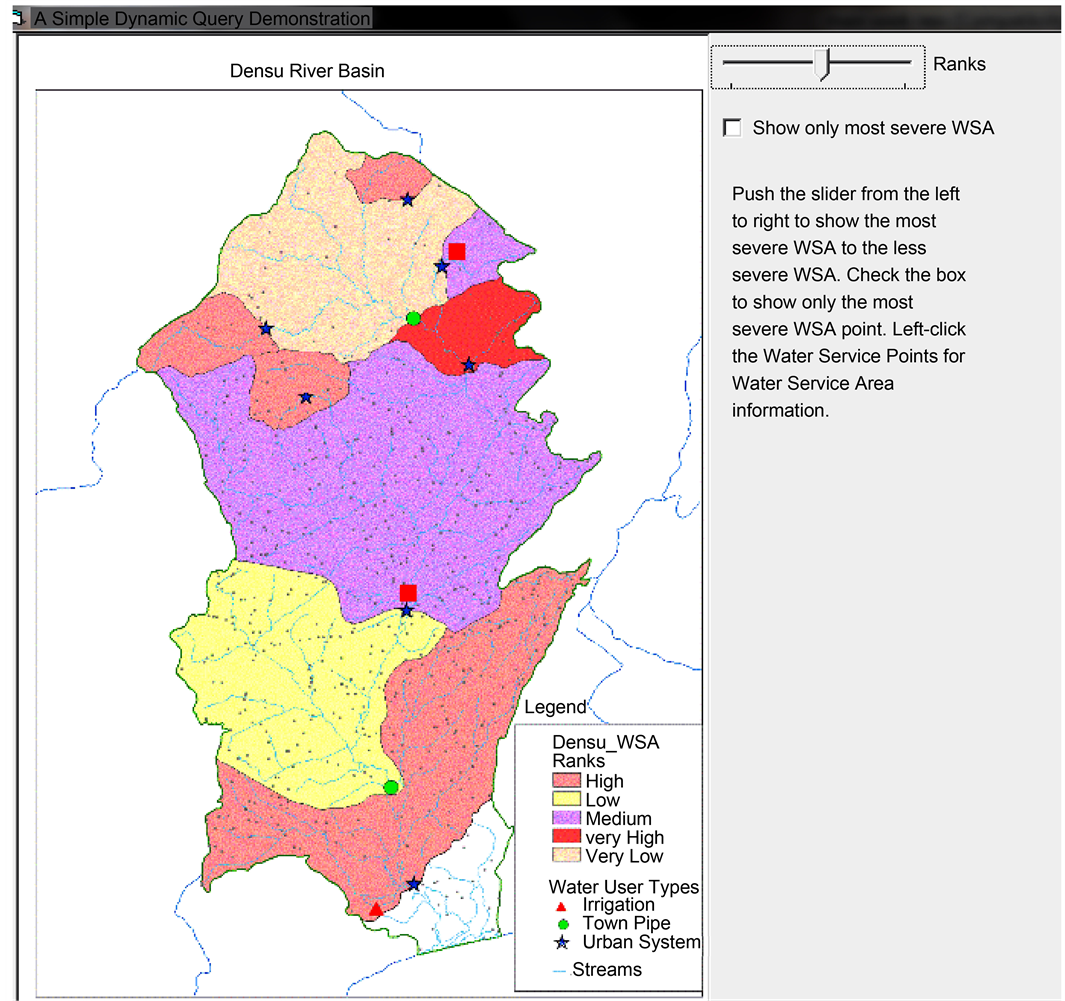The image size is (1065, 1001).
Task: Click the red square marker in the northeastern purple area
Action: 457,250
